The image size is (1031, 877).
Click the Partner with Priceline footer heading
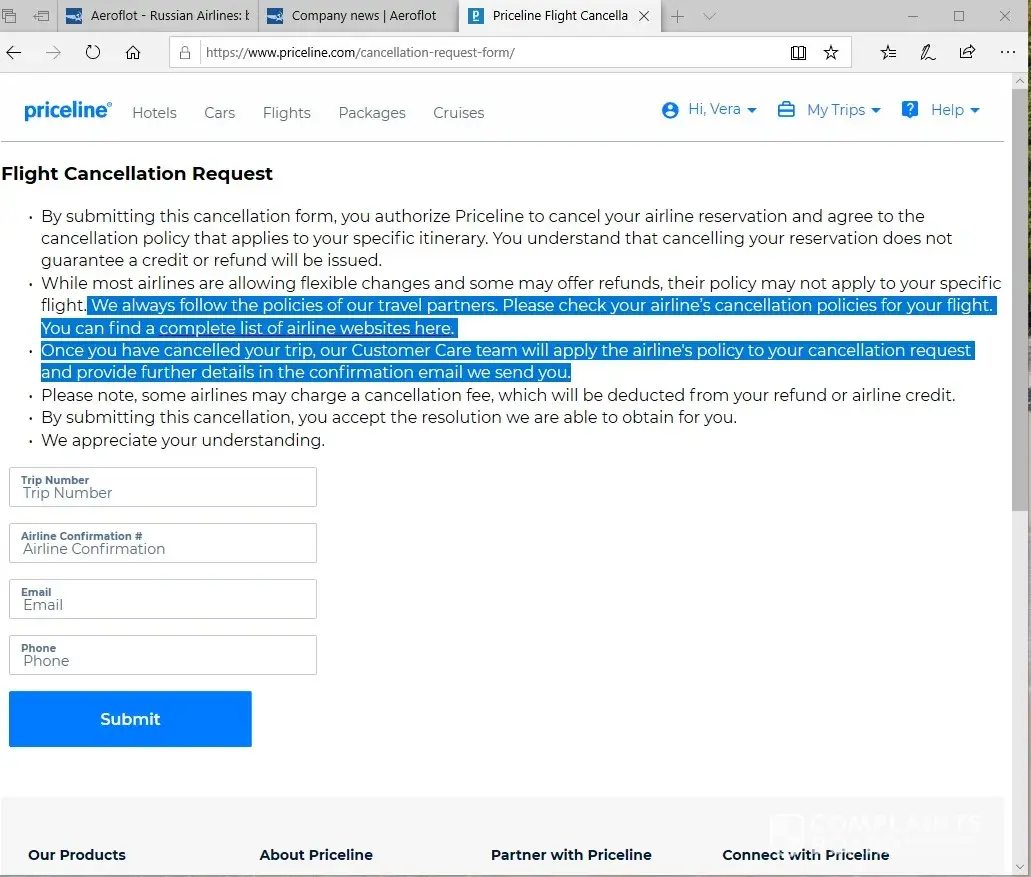coord(571,855)
